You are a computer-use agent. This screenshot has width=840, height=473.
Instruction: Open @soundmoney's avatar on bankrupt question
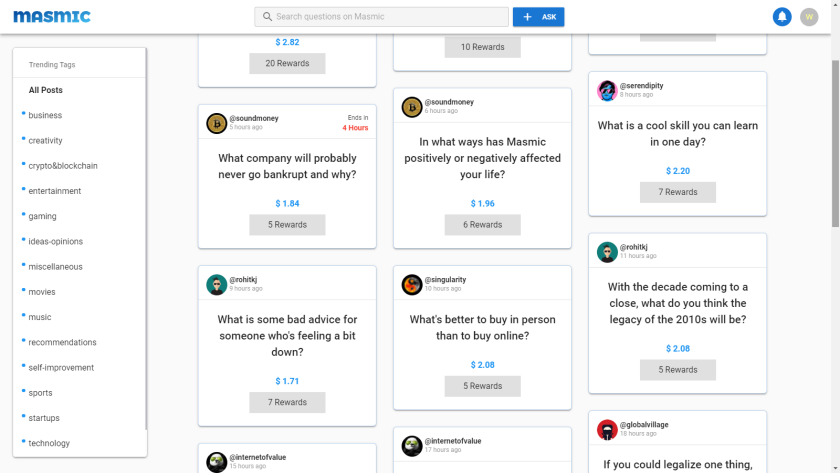(x=216, y=123)
